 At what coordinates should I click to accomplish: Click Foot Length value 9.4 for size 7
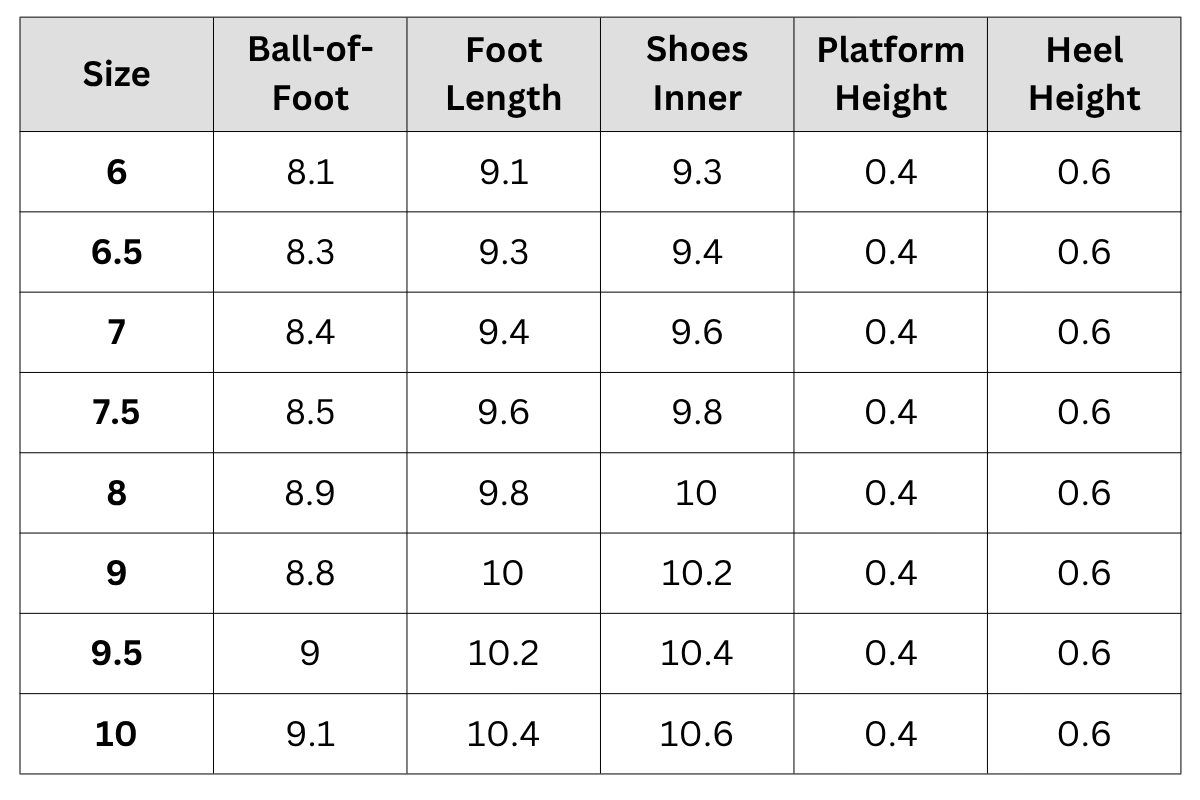point(503,332)
